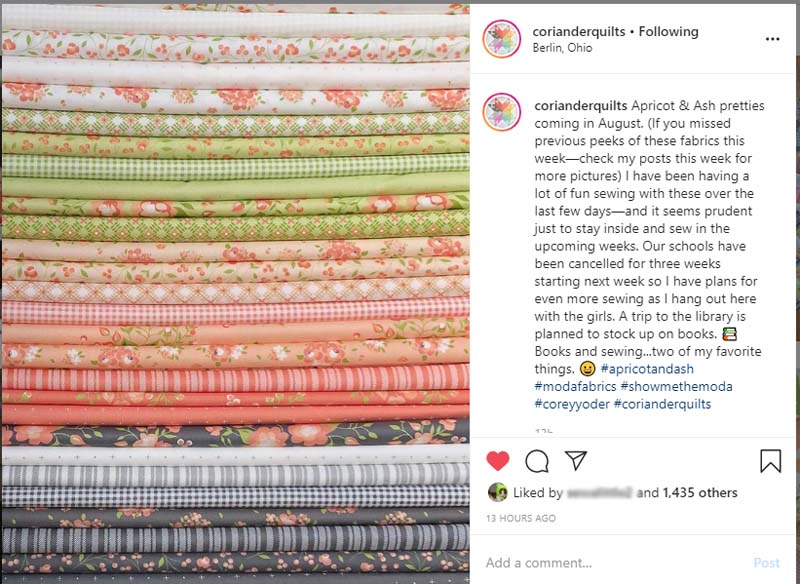Screen dimensions: 800x584
Task: Open the small avatar of the liker
Action: coord(497,492)
